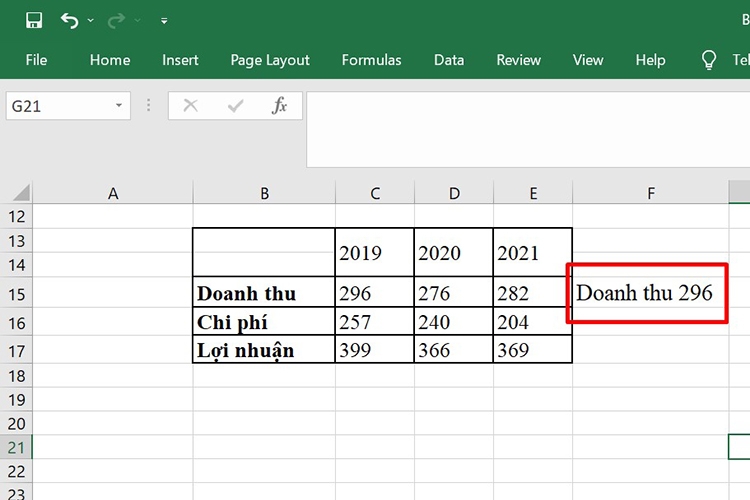
Task: Click the Lợi nhuận label cell
Action: (264, 349)
